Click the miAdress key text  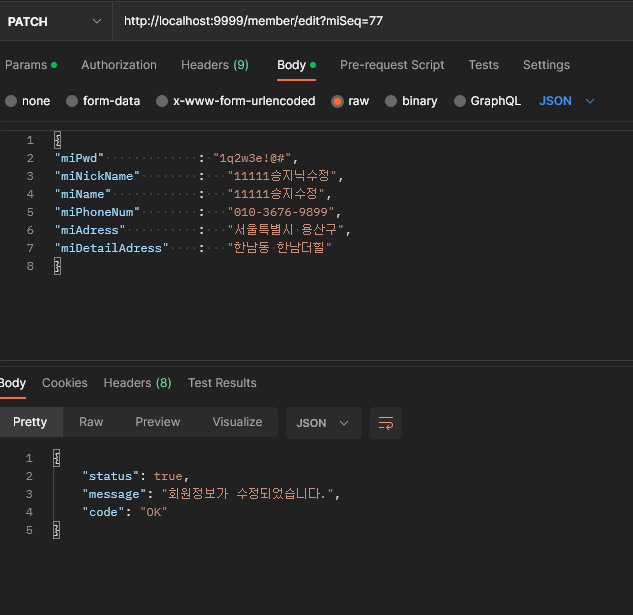click(x=90, y=230)
